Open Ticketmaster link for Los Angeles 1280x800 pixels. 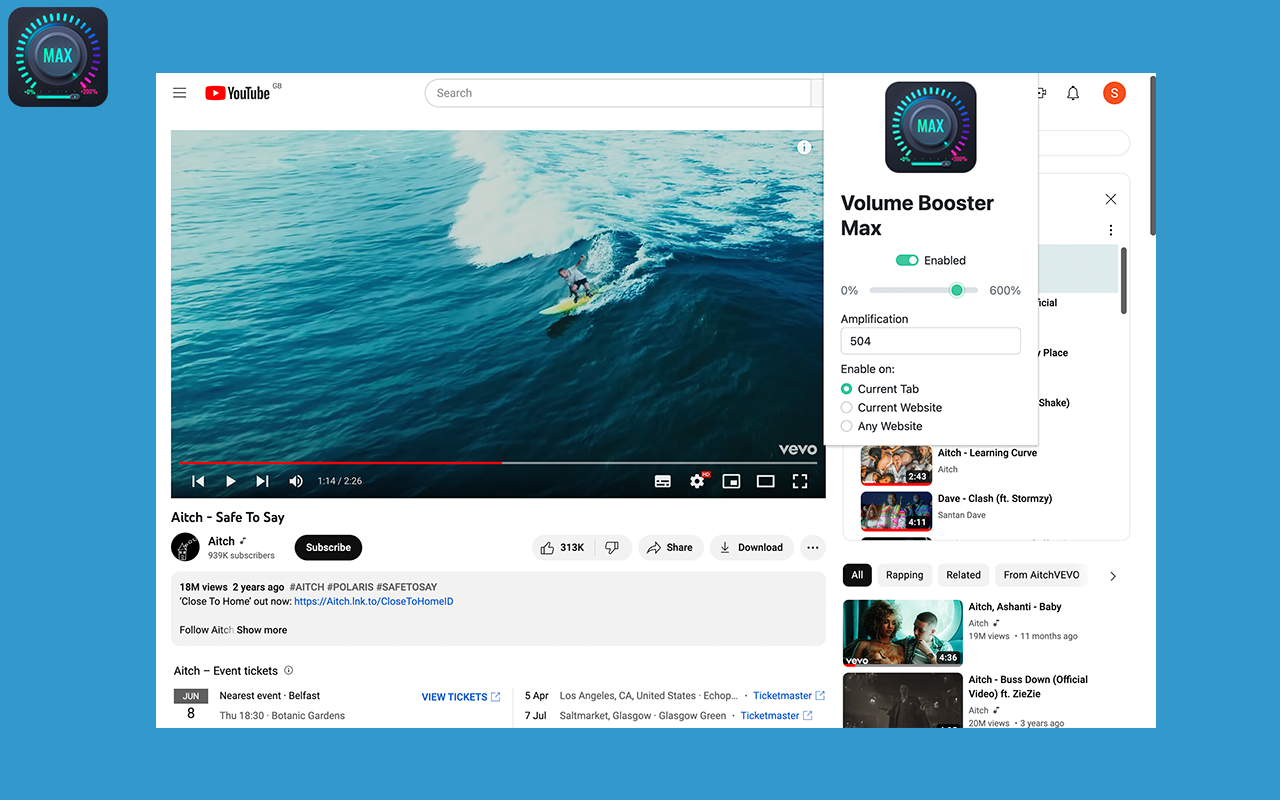pos(789,695)
